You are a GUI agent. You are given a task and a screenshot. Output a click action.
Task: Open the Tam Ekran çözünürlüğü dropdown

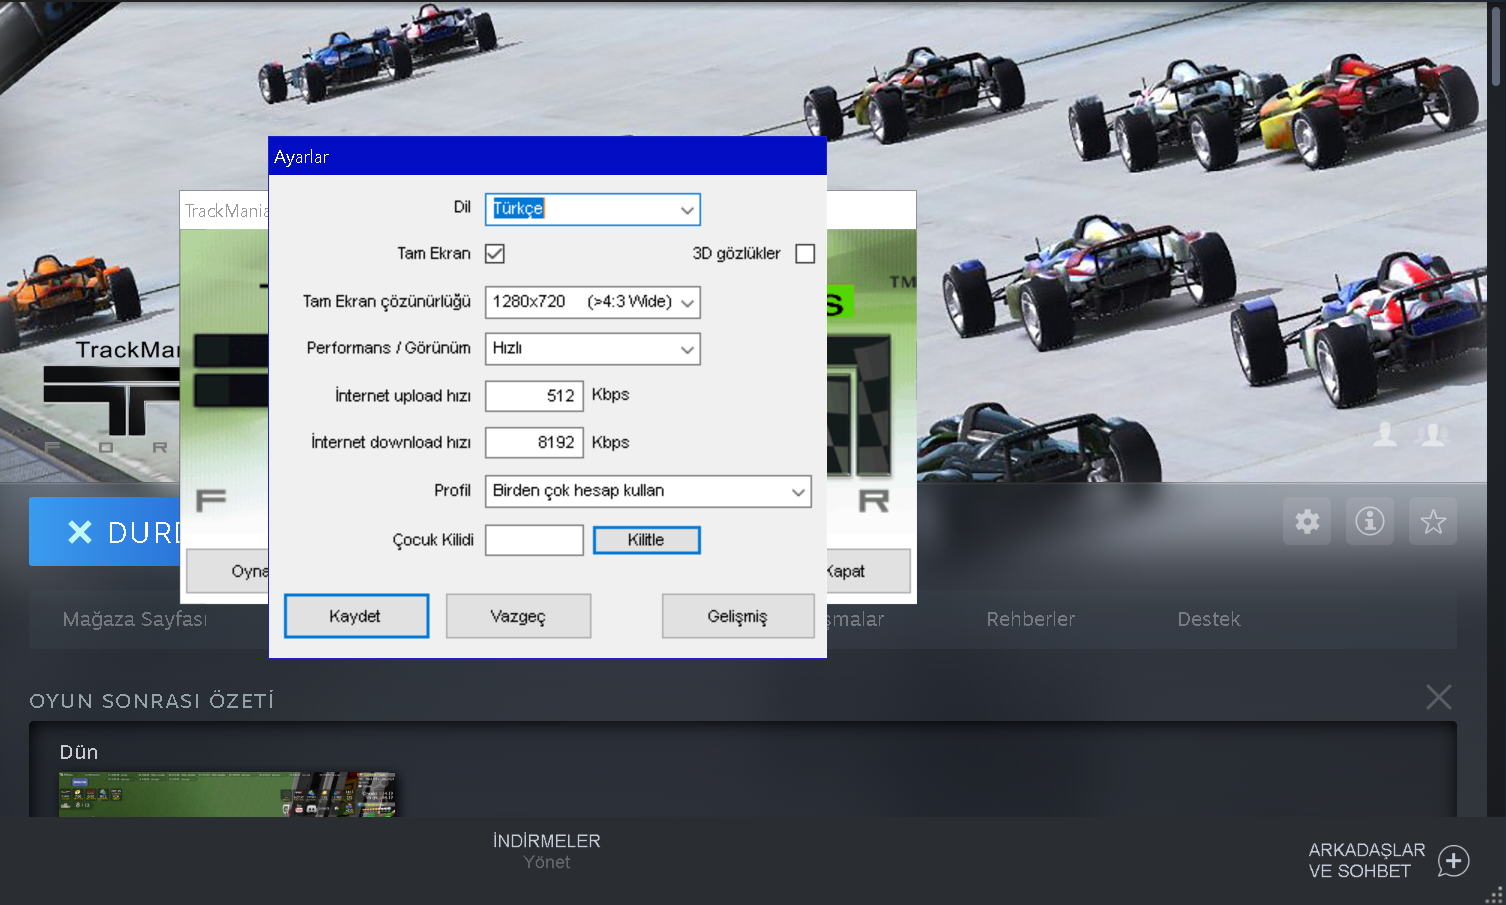click(593, 302)
